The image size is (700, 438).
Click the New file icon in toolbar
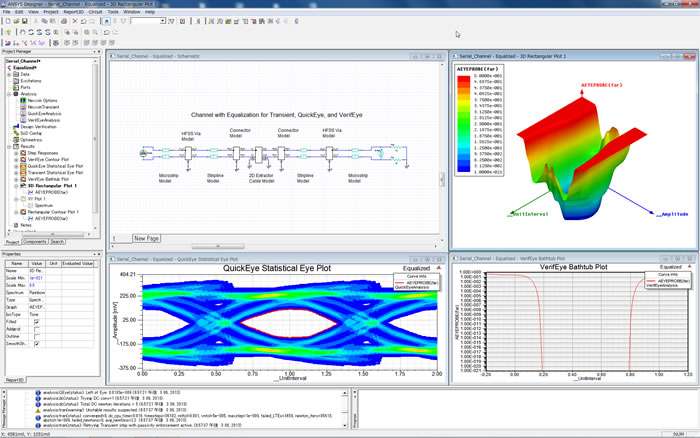click(8, 21)
